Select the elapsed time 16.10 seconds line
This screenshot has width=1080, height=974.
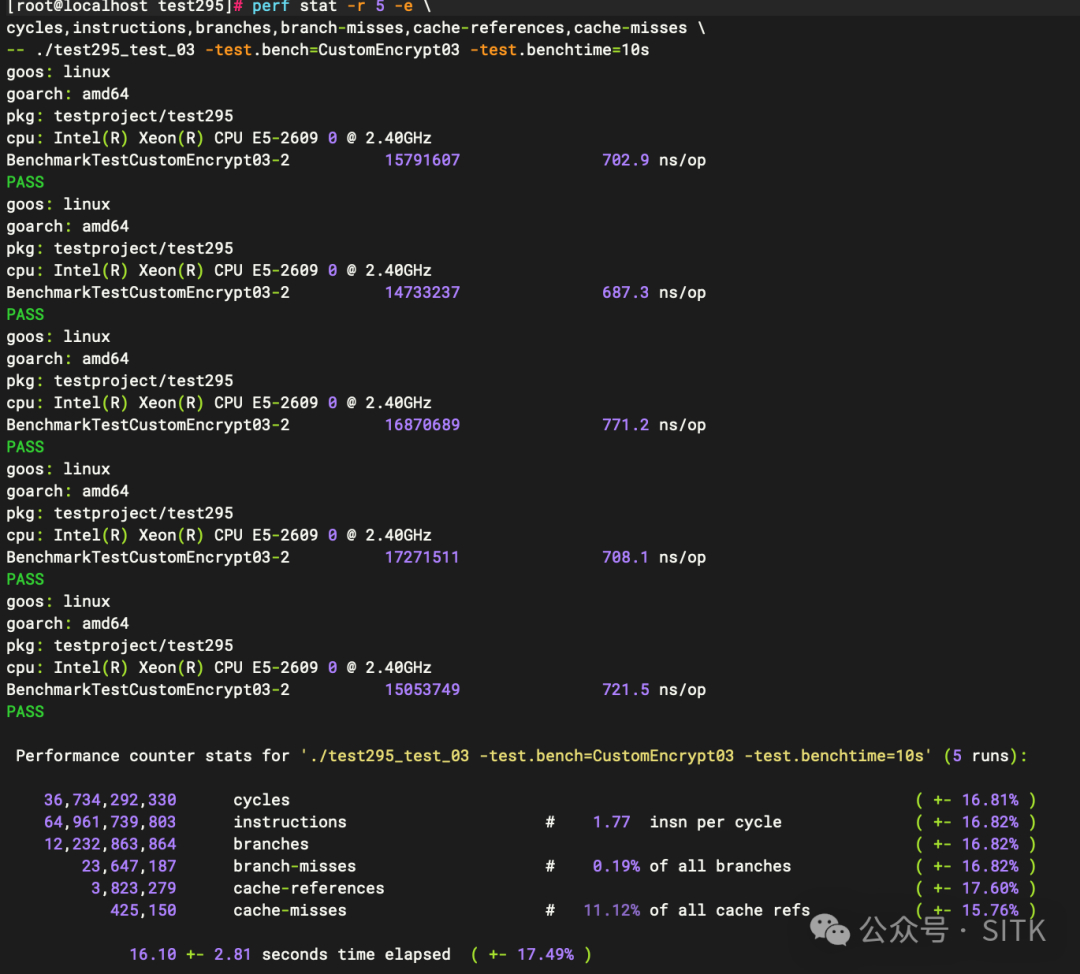coord(290,954)
